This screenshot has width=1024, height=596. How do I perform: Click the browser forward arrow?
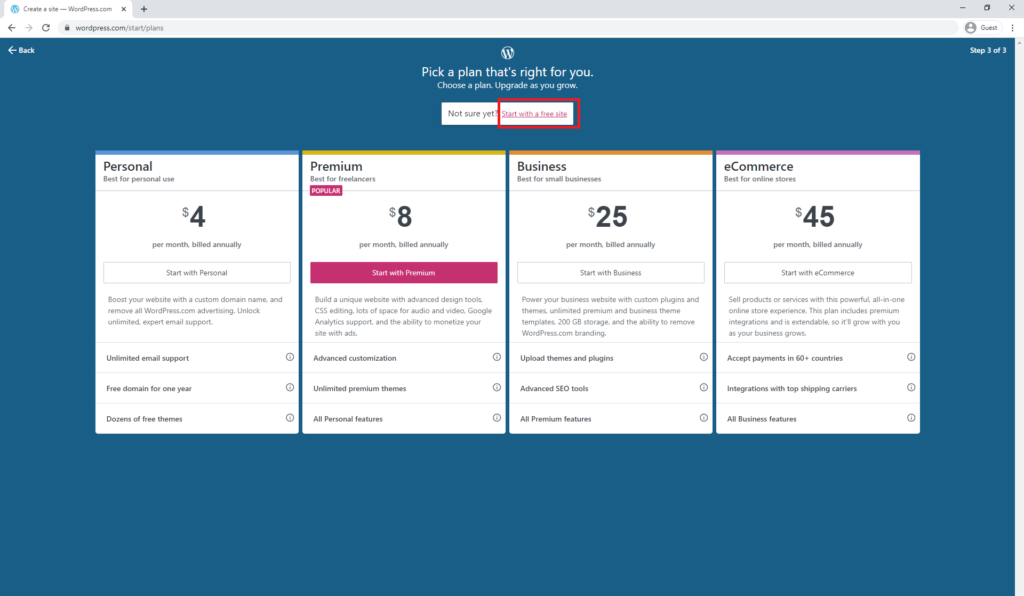click(29, 28)
